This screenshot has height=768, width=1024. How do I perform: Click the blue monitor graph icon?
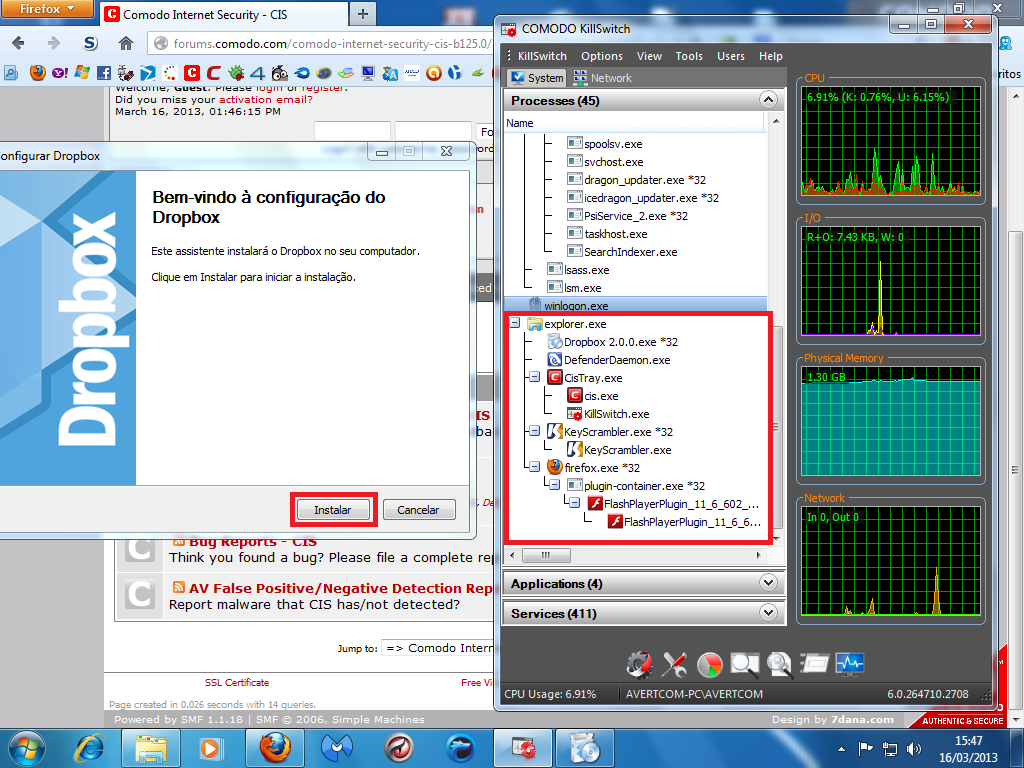(x=850, y=664)
